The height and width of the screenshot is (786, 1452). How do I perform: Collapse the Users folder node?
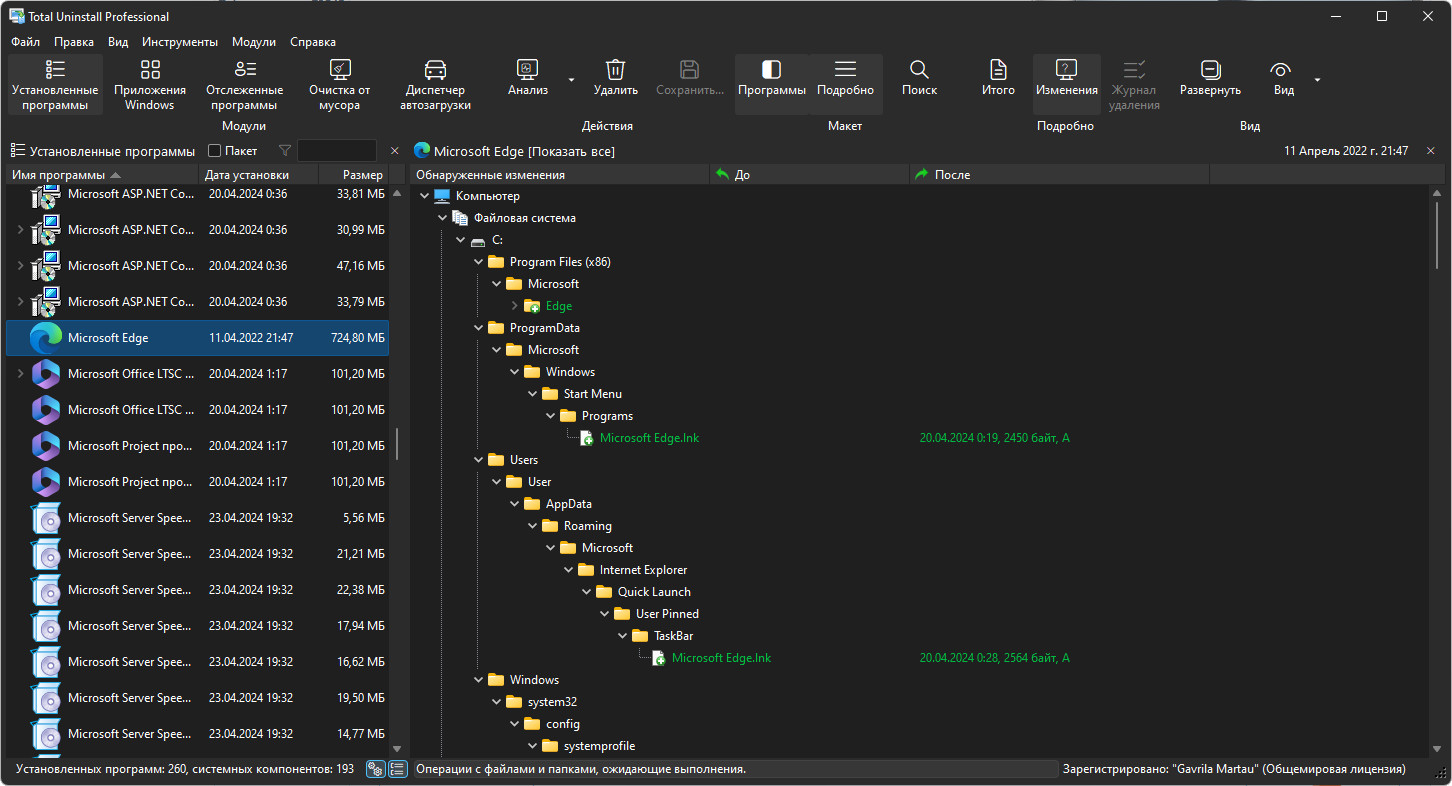[x=479, y=460]
